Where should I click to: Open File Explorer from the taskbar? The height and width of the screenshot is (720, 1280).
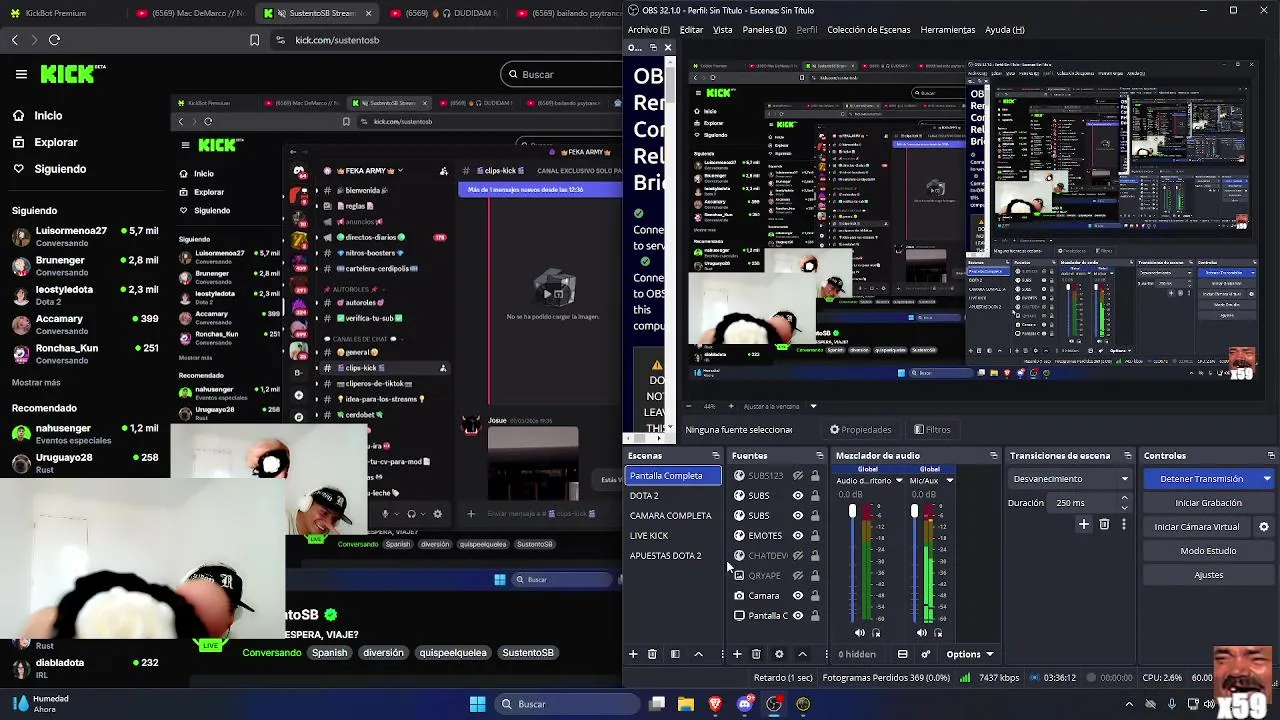click(686, 704)
